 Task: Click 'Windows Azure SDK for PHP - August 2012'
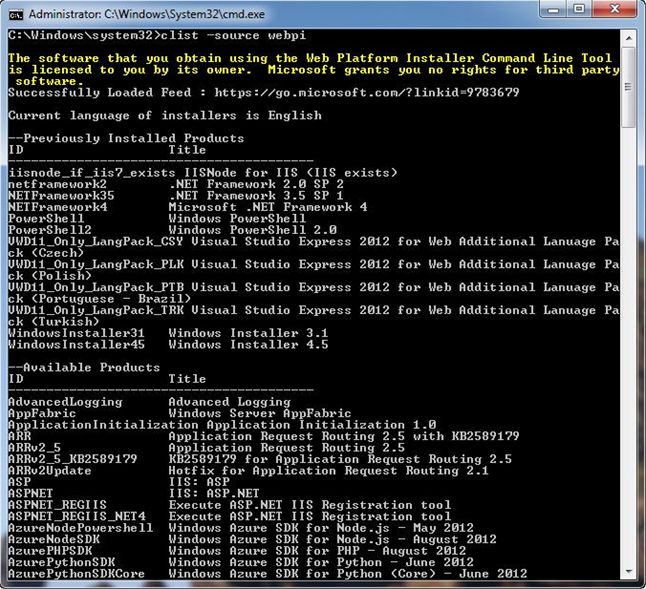(317, 551)
